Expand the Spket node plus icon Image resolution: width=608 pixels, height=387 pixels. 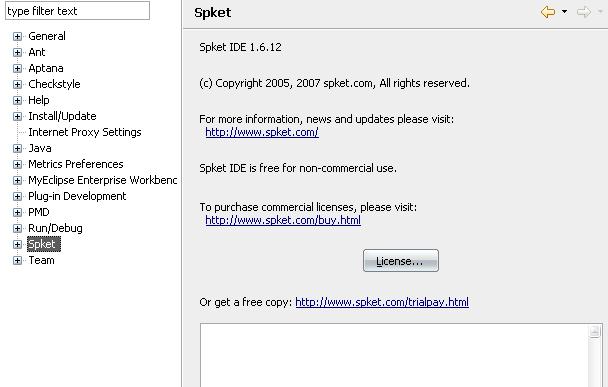17,244
